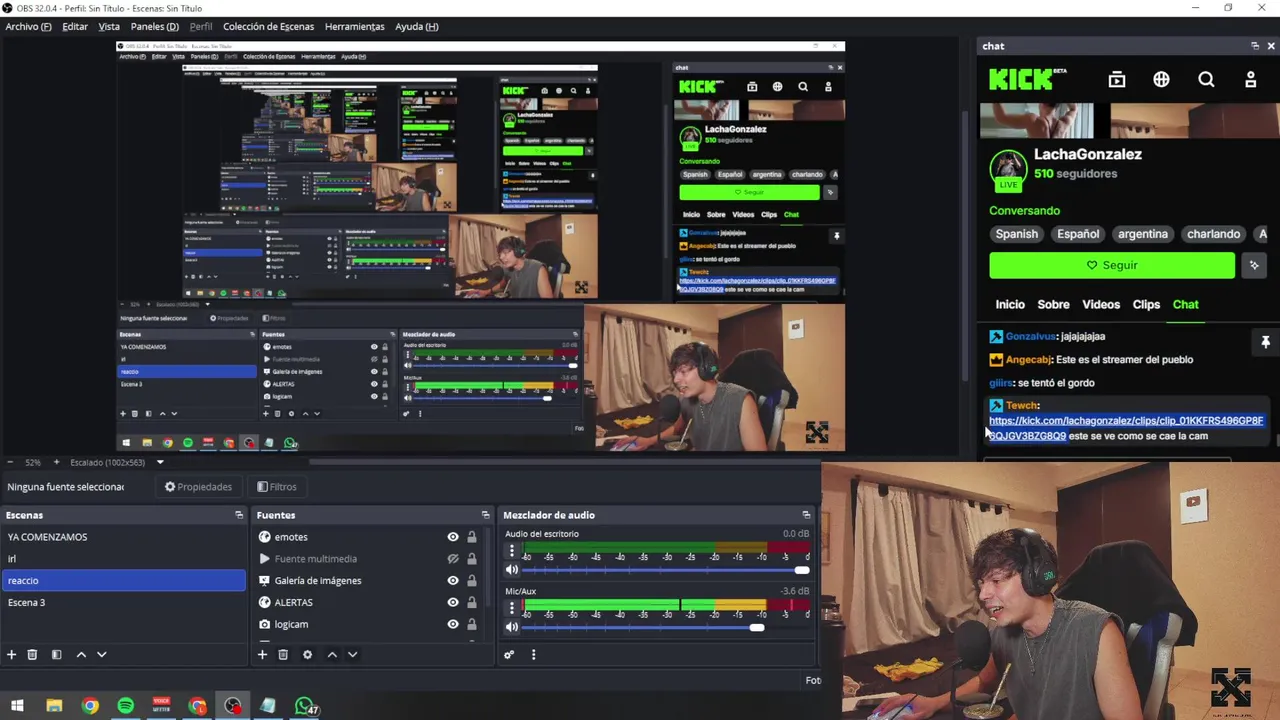Switch to the Videos tab on Kick

(1101, 304)
